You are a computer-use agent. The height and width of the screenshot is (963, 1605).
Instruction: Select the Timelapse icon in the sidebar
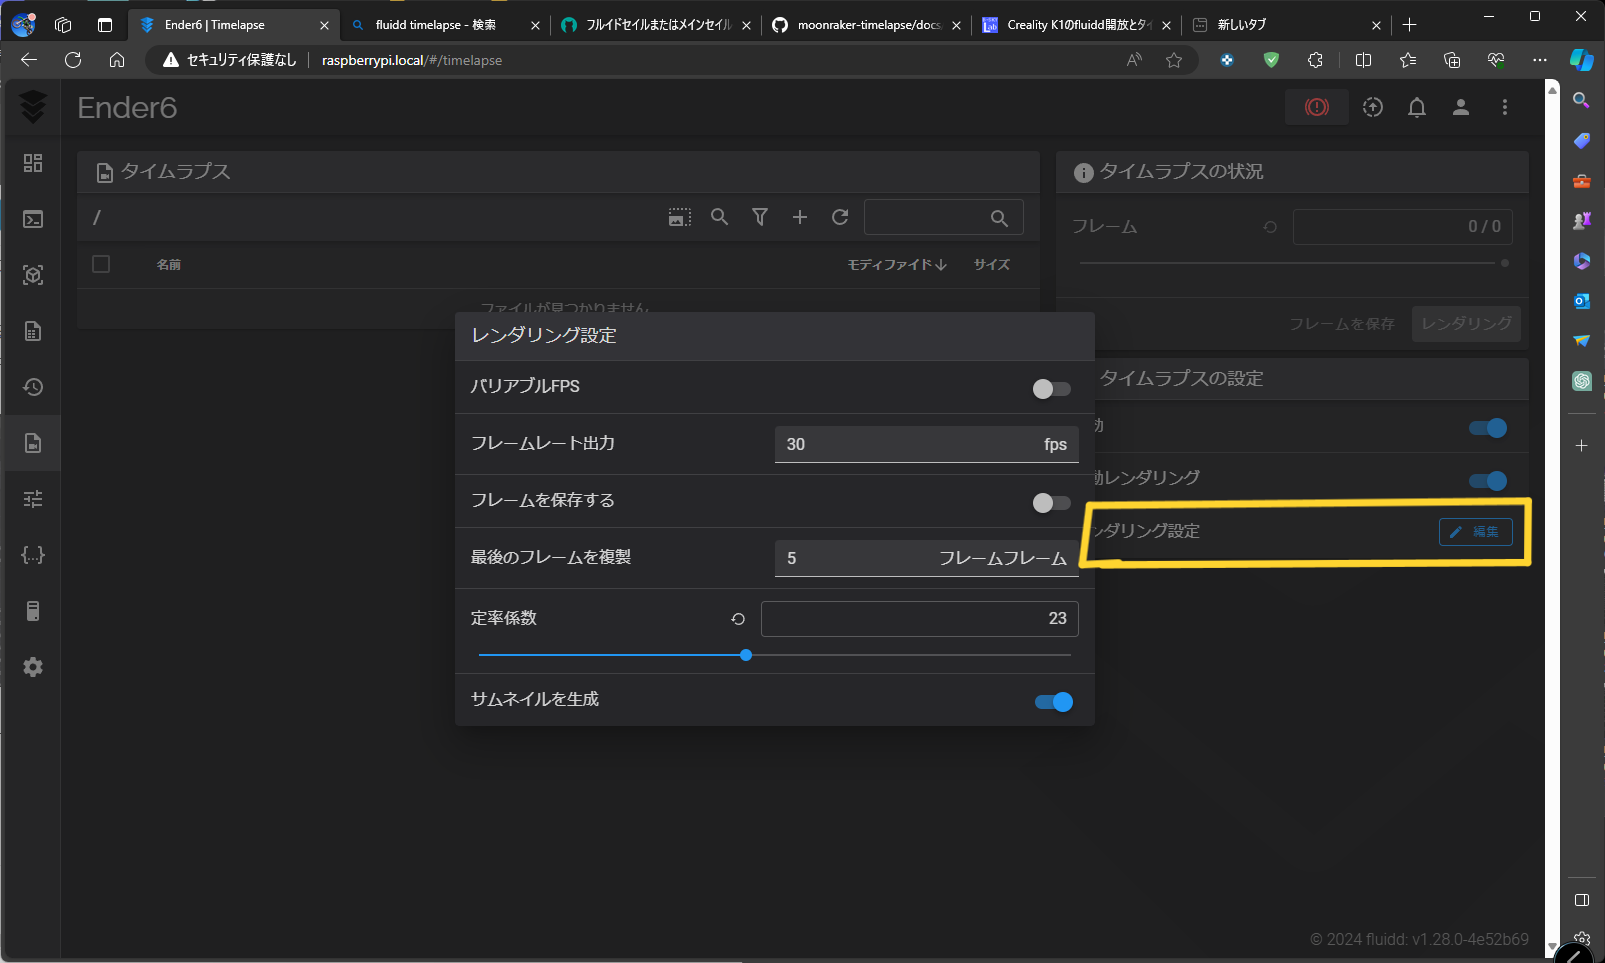point(33,443)
